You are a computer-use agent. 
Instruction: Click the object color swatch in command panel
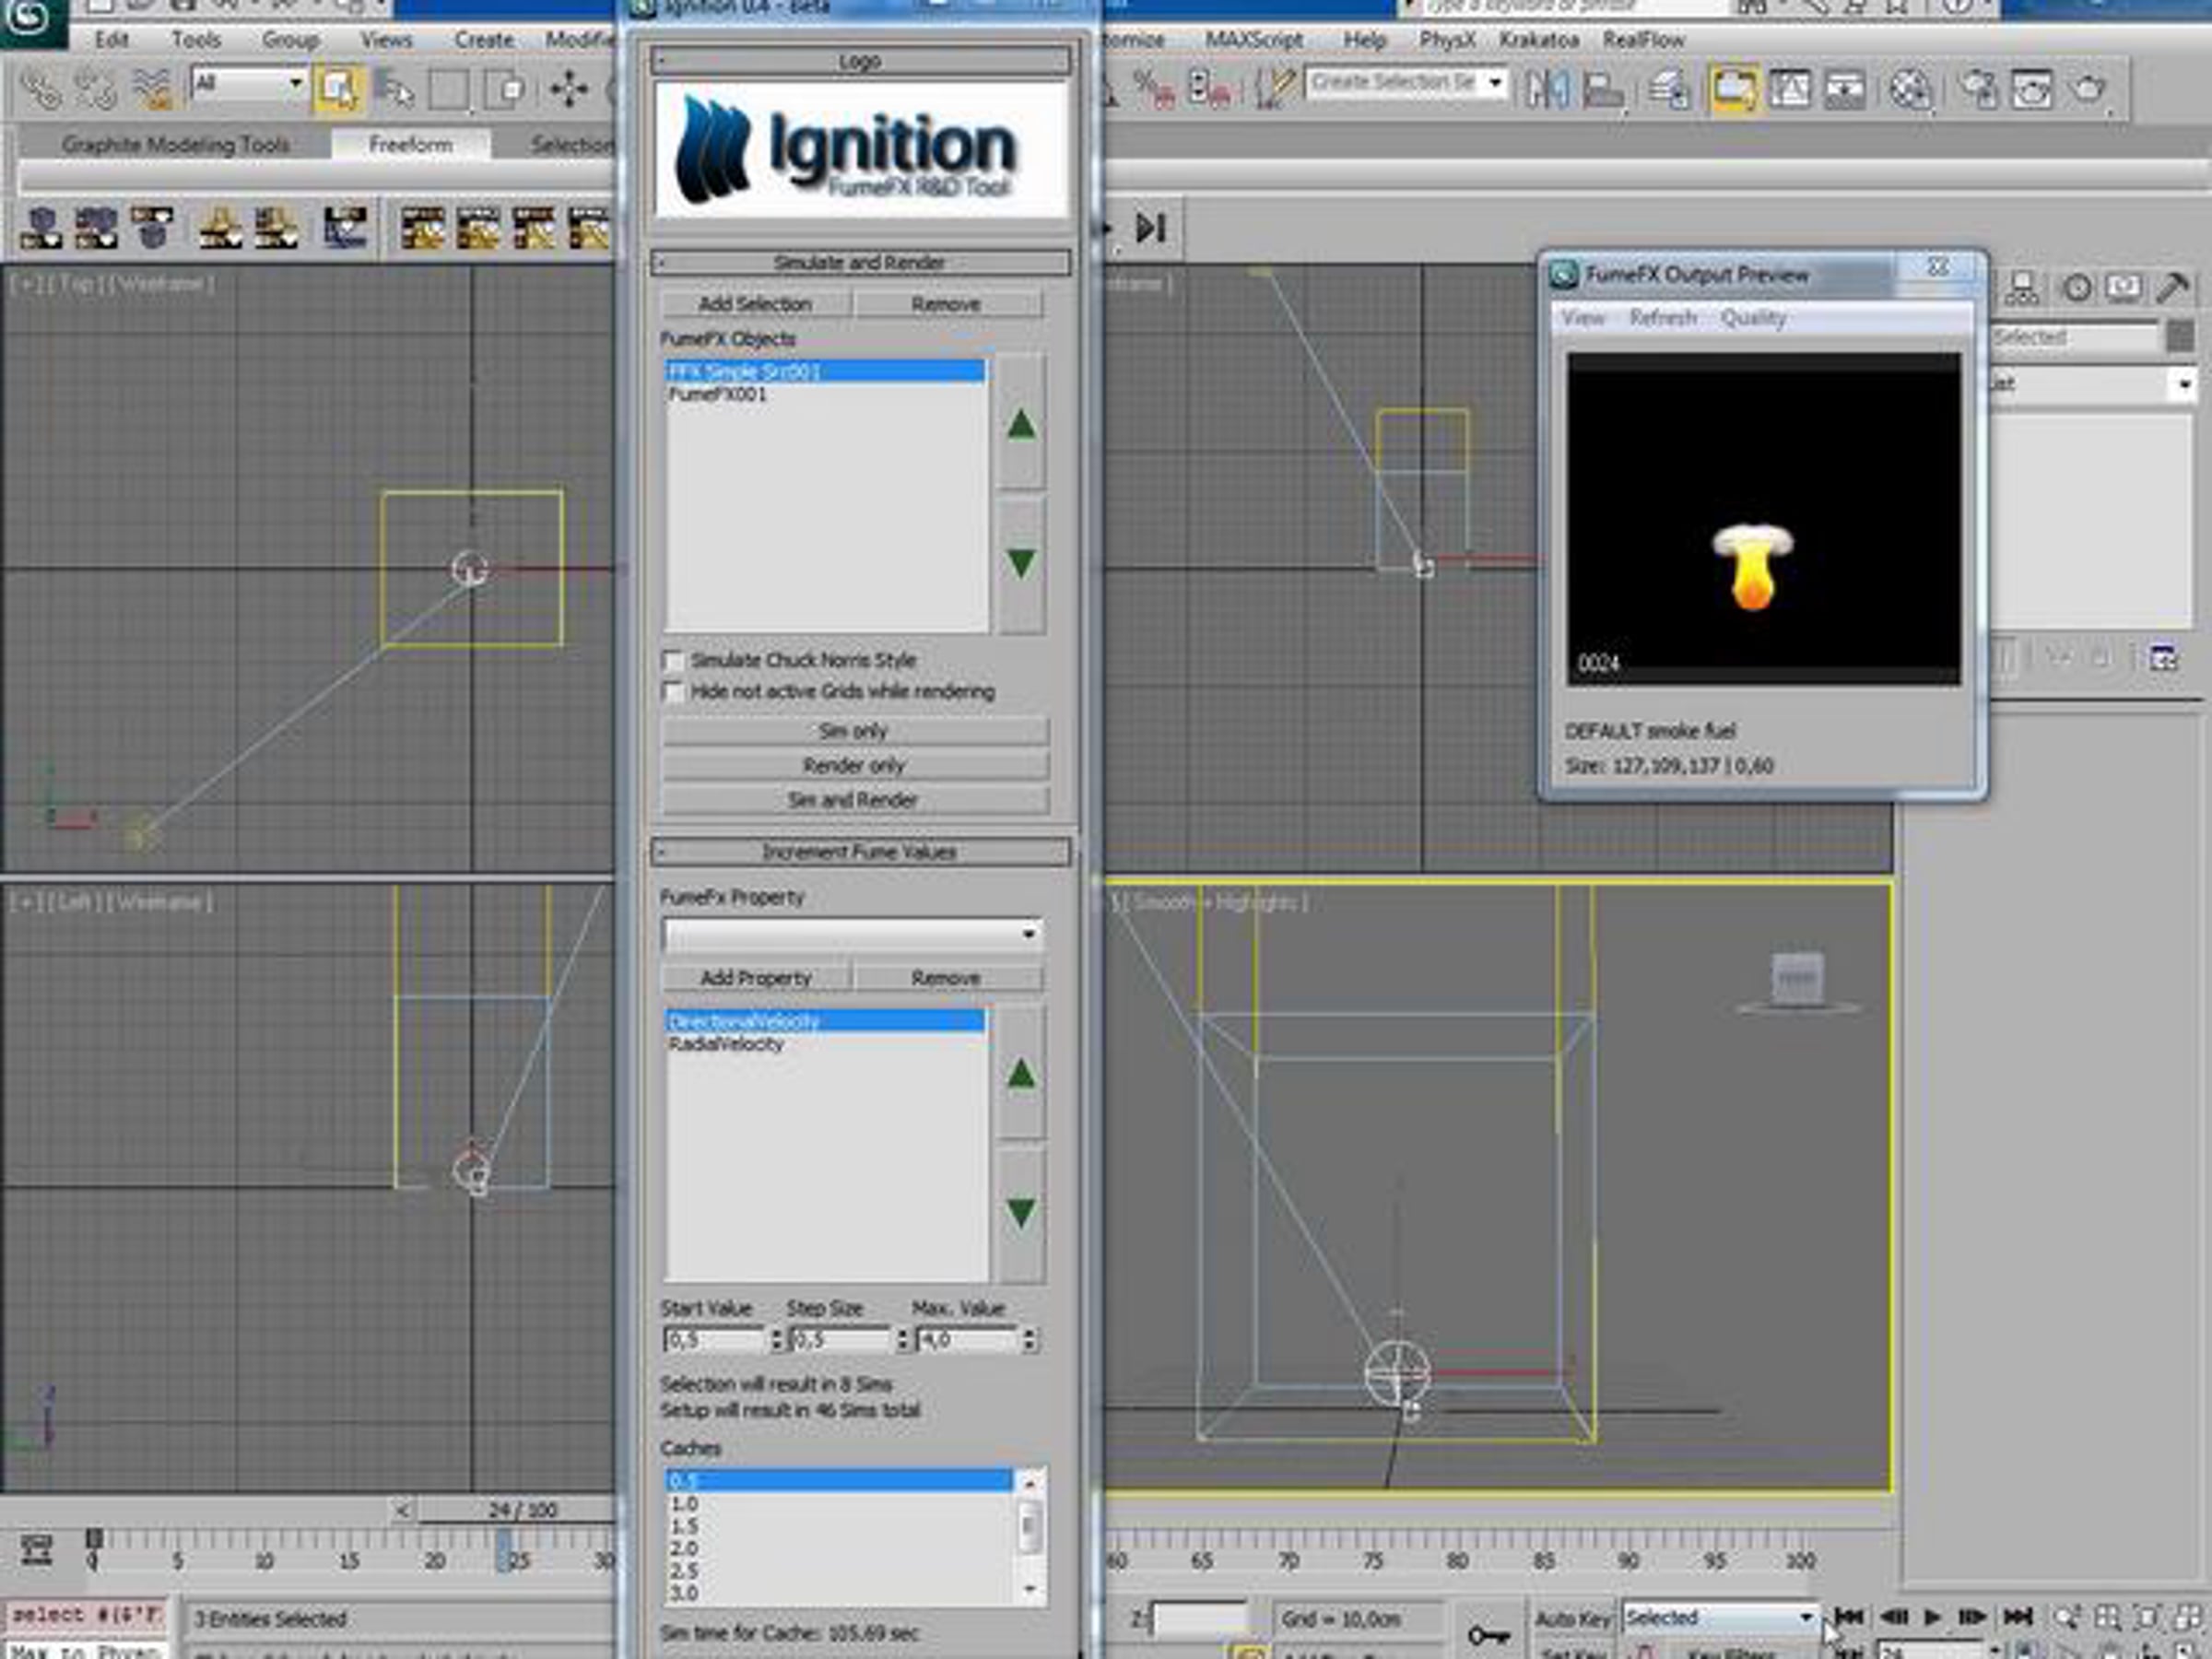point(2181,337)
